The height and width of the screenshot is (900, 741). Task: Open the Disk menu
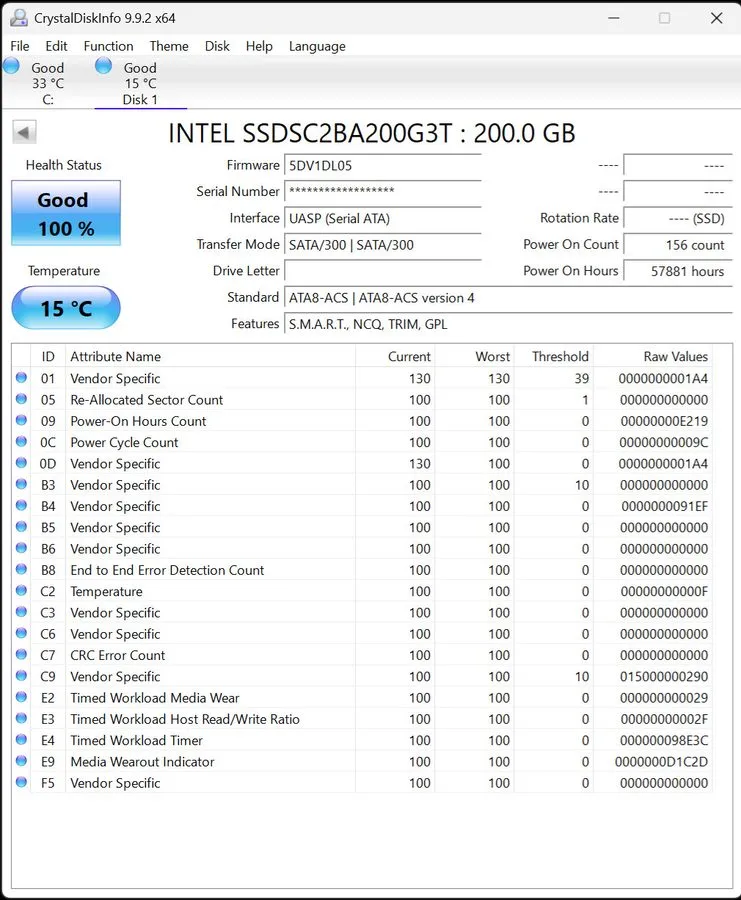(x=217, y=46)
